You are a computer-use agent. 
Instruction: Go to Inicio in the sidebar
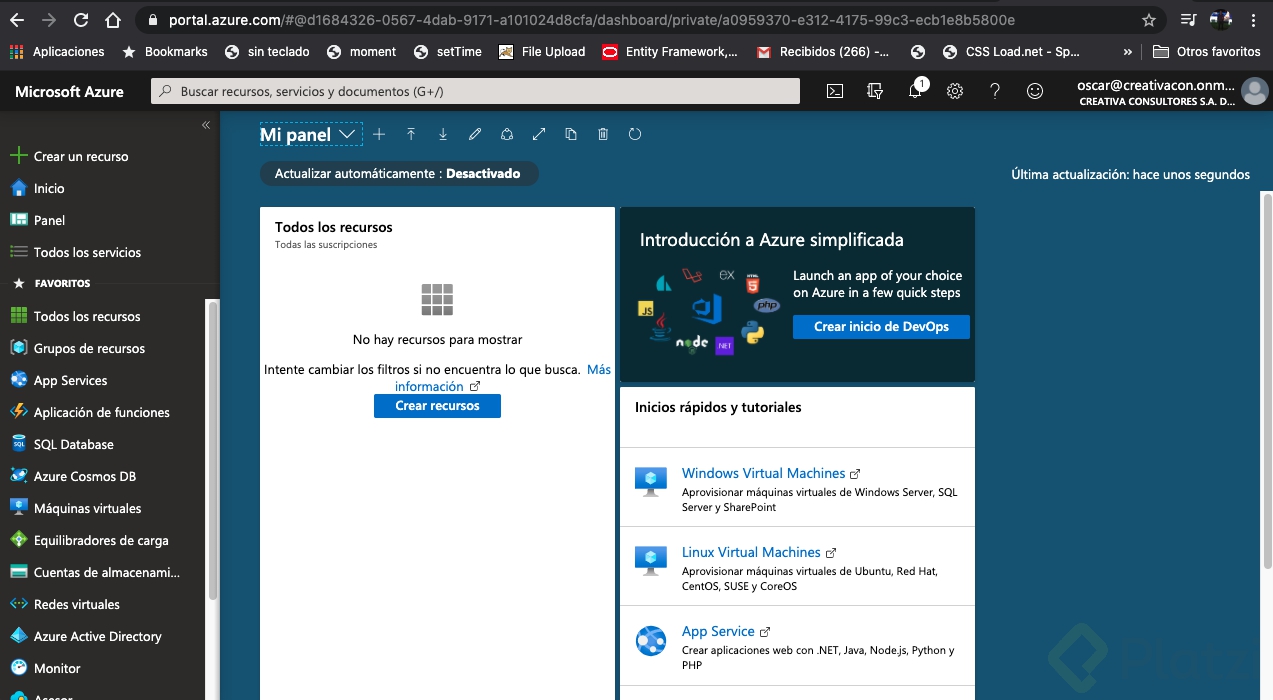[x=49, y=188]
